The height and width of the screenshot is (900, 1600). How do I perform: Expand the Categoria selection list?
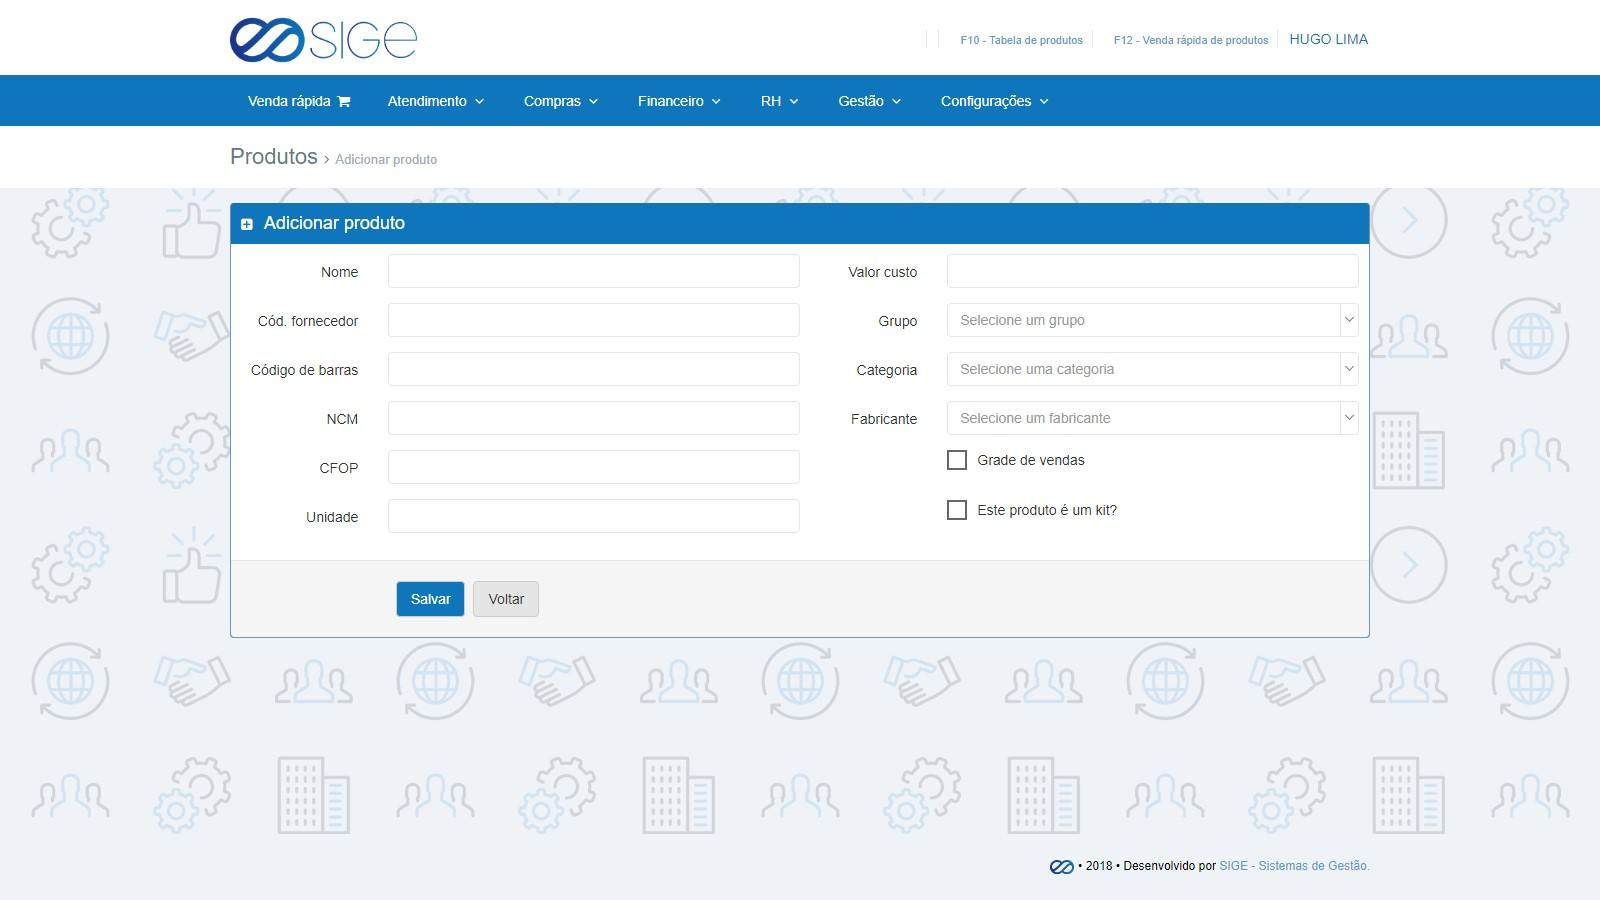1152,369
